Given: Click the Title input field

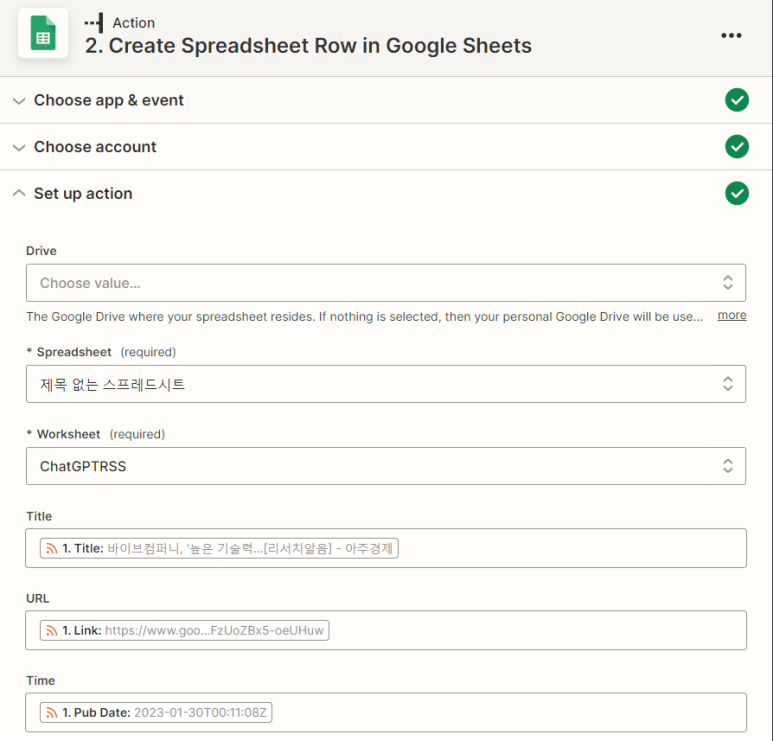Looking at the screenshot, I should 386,548.
